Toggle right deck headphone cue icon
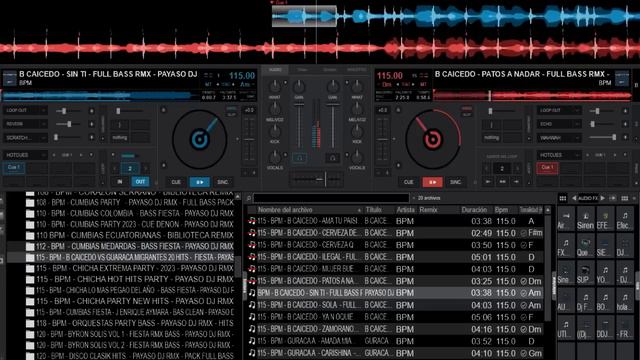Screen dimensions: 640x360 coord(333,158)
